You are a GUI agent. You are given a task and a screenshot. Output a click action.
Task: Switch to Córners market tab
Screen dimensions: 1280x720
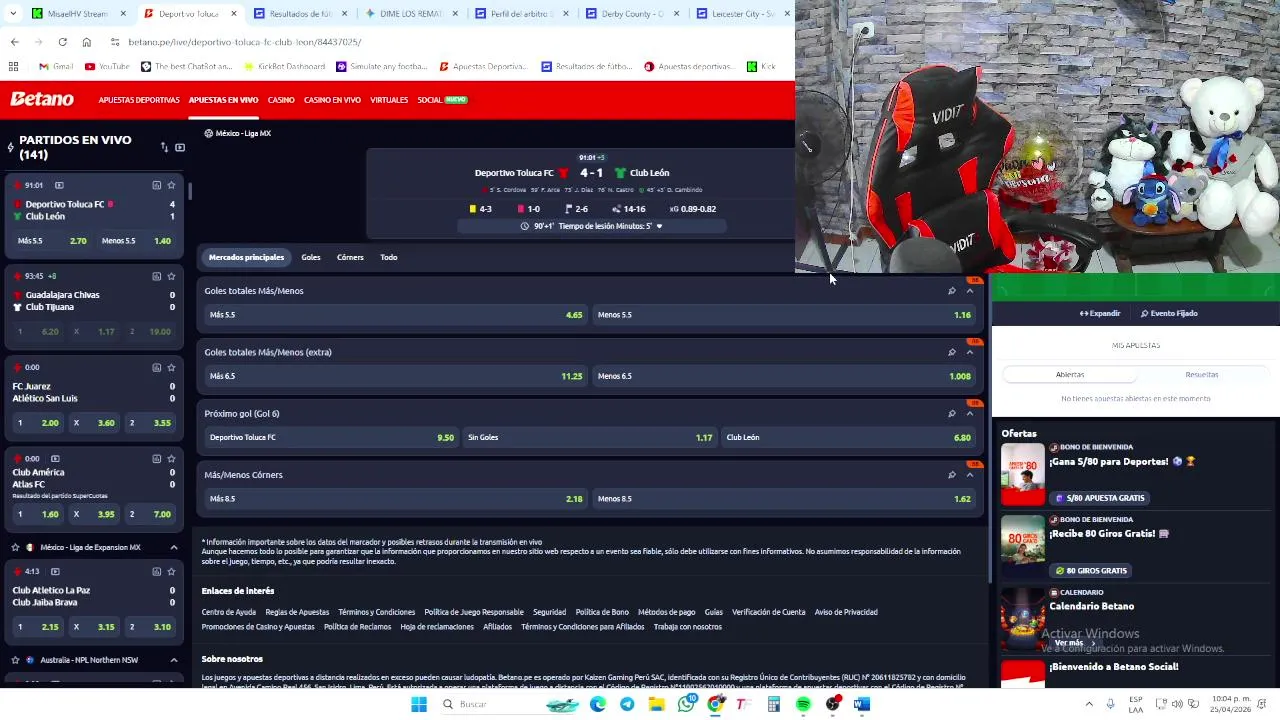[350, 257]
